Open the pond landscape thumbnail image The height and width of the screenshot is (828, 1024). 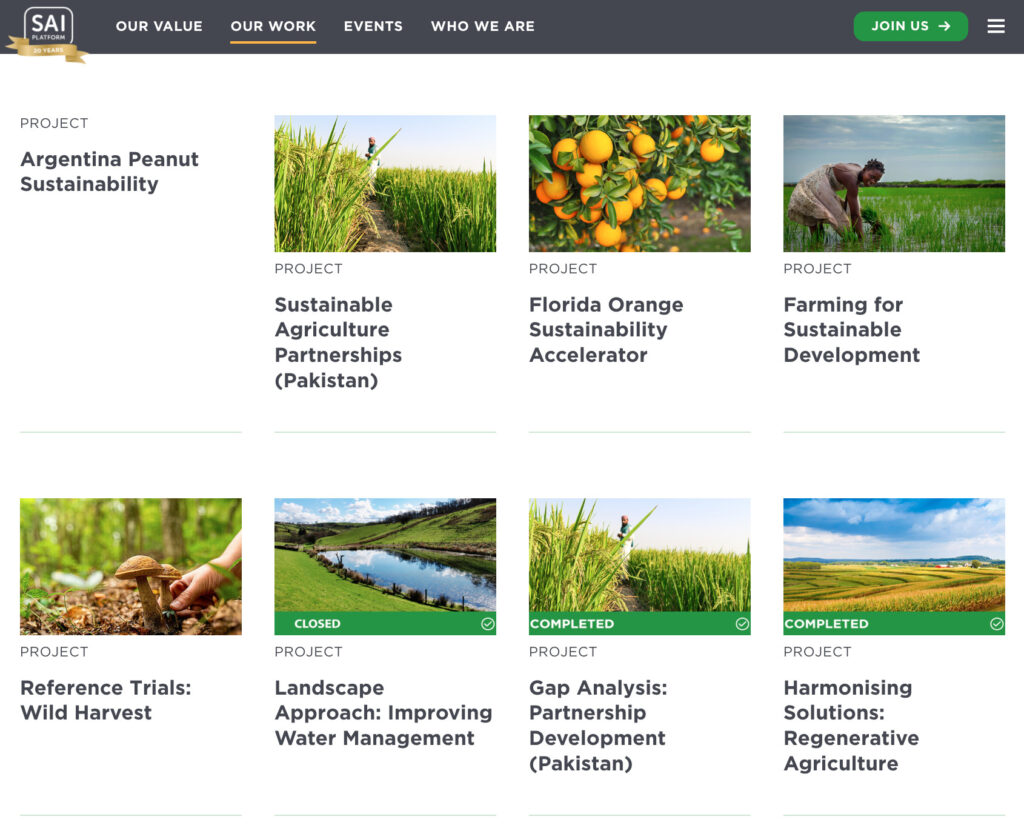point(385,555)
